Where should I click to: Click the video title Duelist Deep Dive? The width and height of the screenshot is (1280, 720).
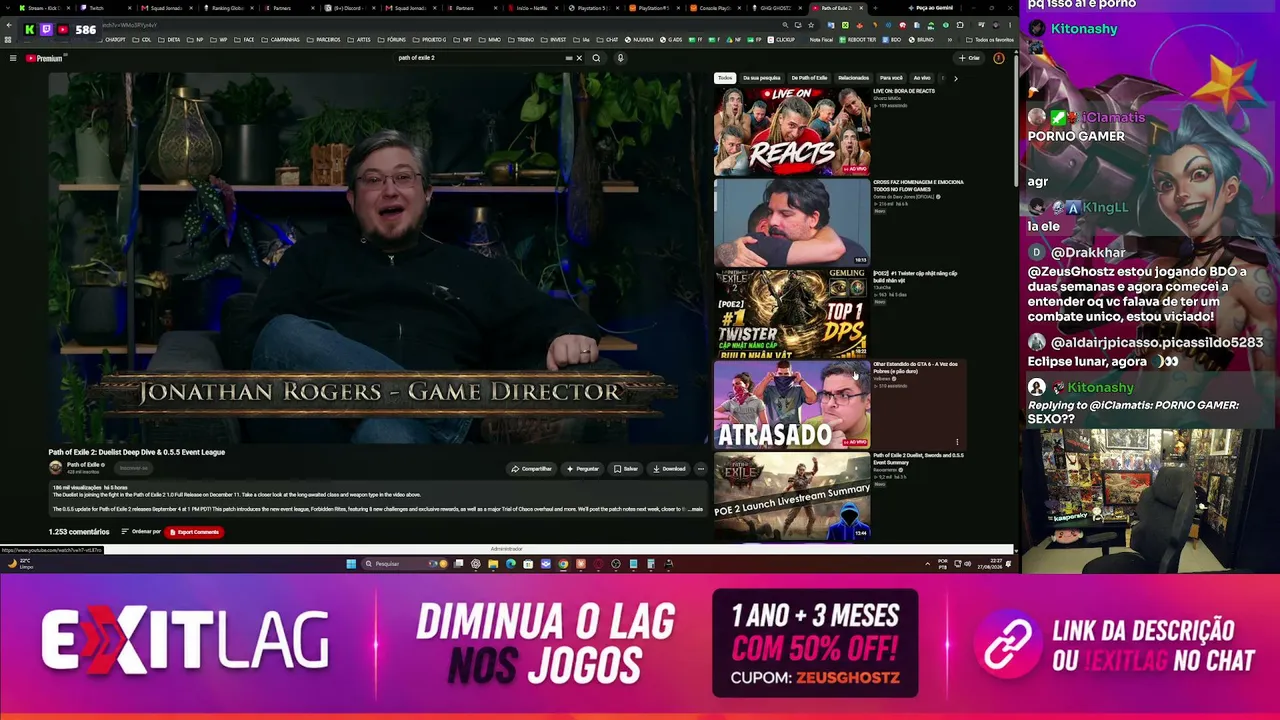[x=137, y=452]
